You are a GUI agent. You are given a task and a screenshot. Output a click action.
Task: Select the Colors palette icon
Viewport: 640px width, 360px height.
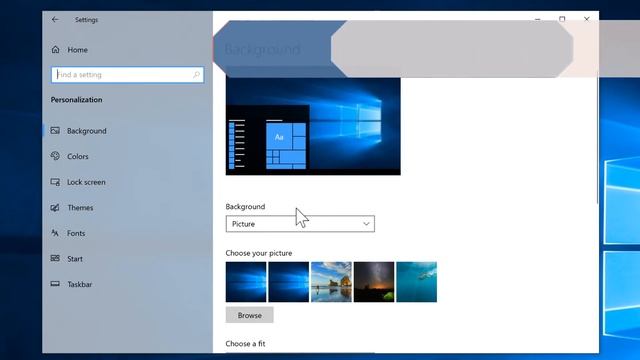(x=55, y=156)
